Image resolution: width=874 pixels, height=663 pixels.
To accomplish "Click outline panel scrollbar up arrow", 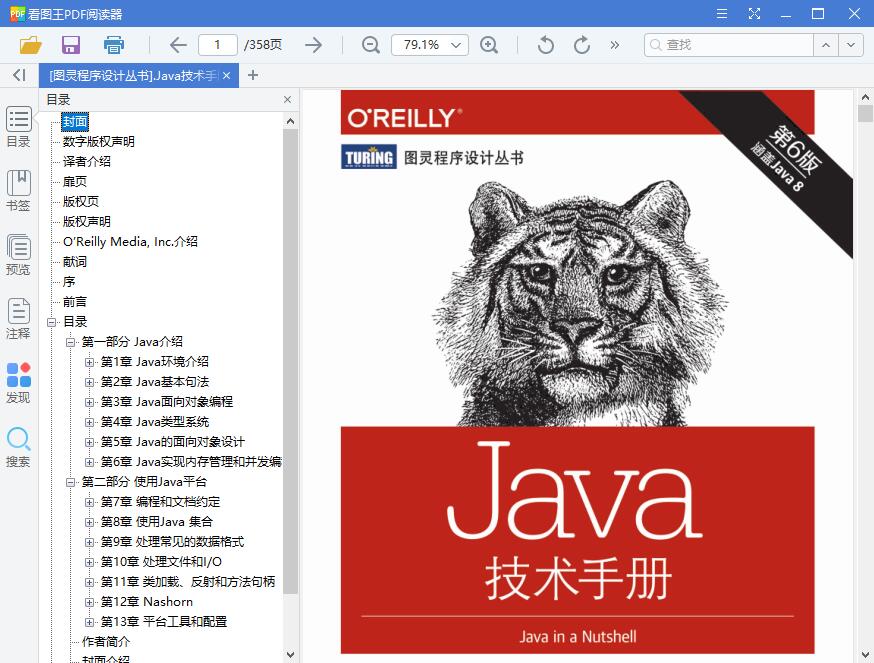I will point(290,121).
